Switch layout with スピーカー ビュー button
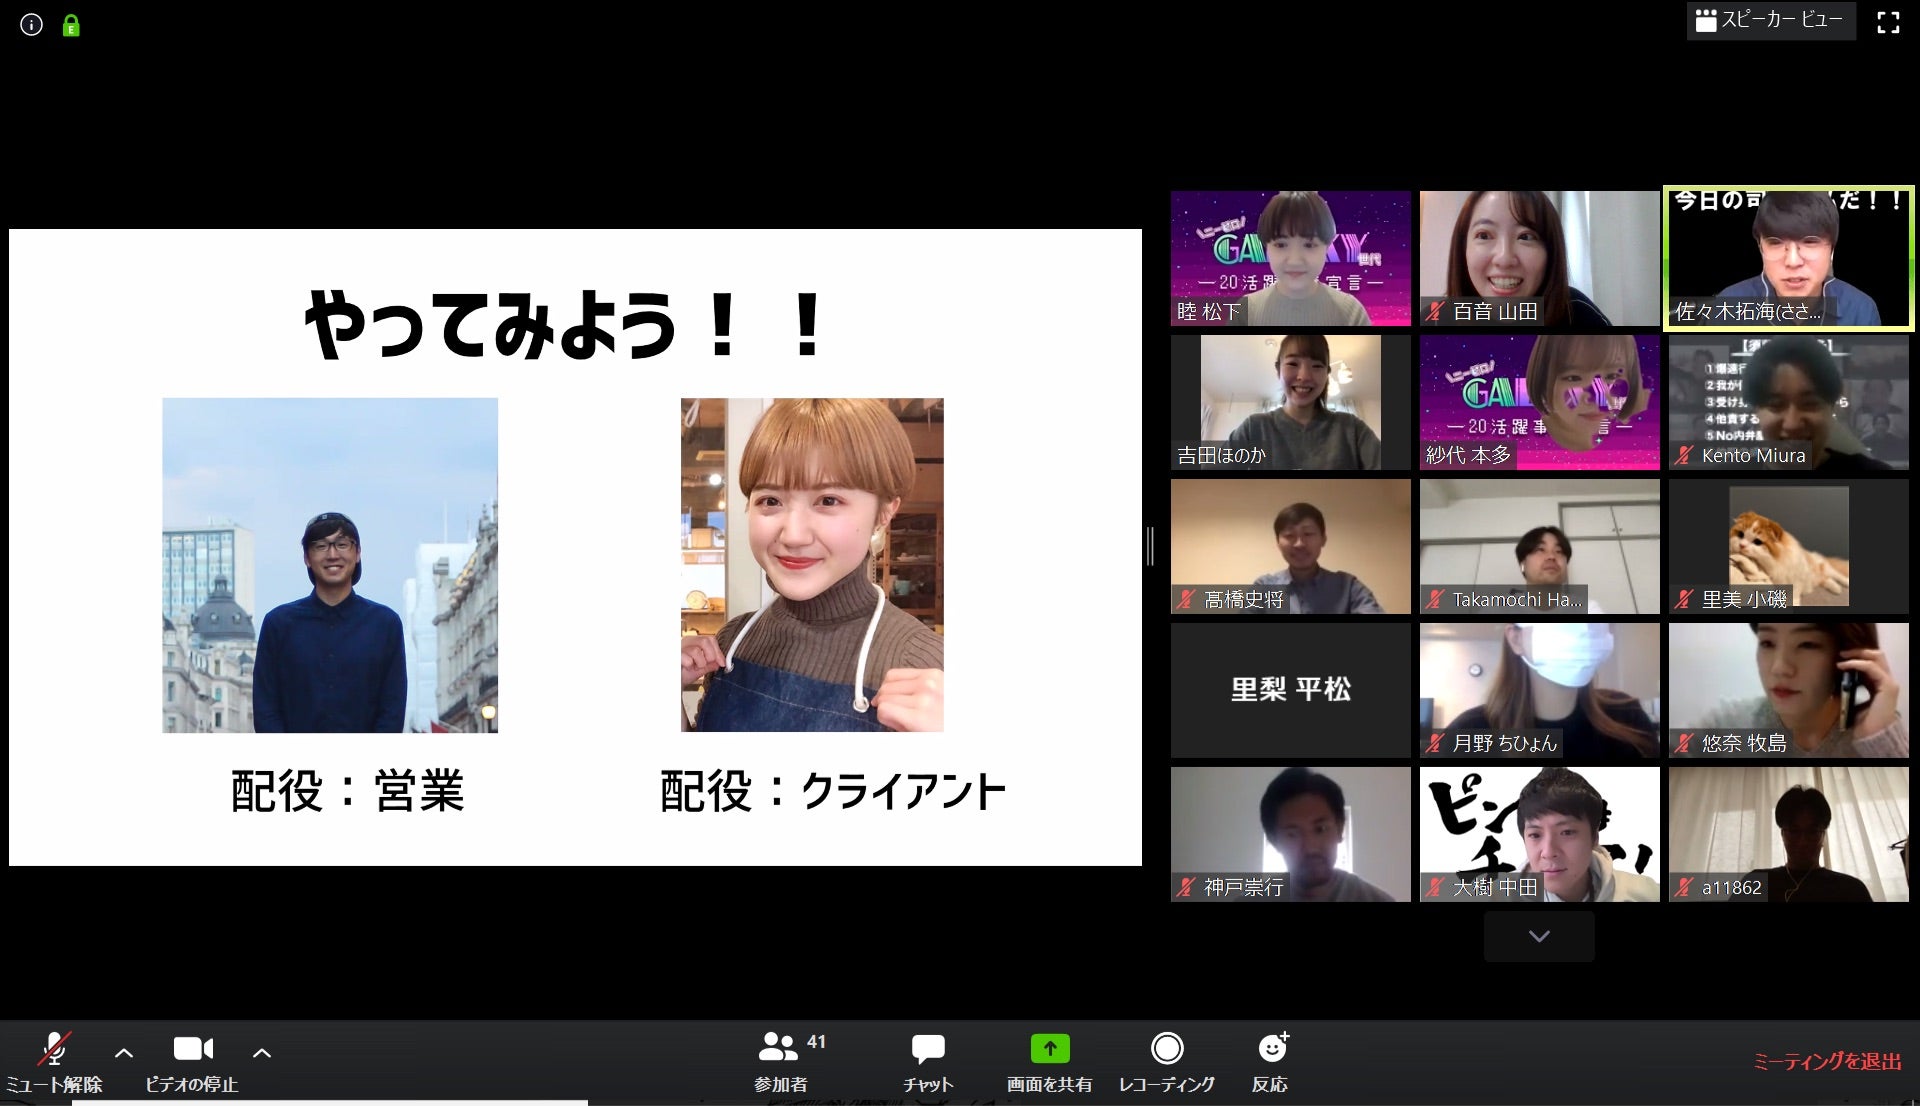The width and height of the screenshot is (1920, 1106). pyautogui.click(x=1770, y=20)
